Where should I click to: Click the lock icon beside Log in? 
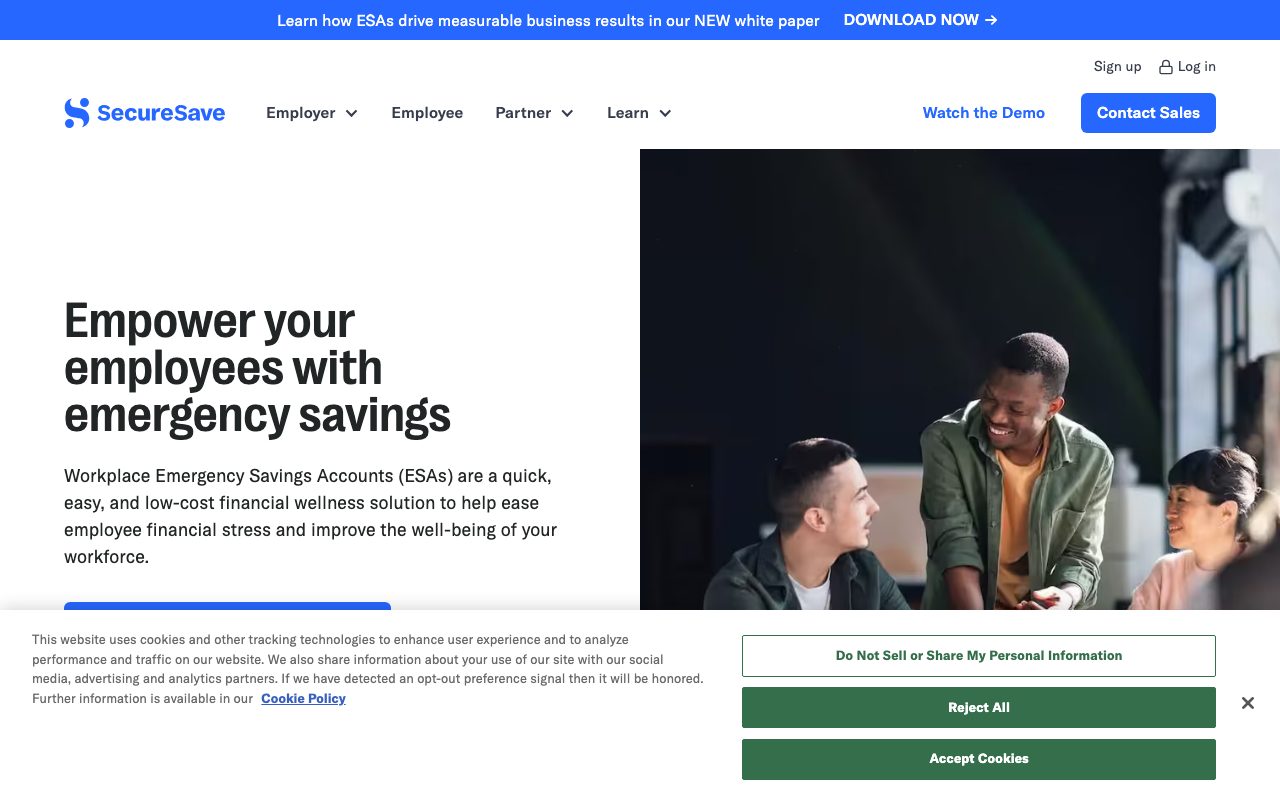[x=1165, y=67]
